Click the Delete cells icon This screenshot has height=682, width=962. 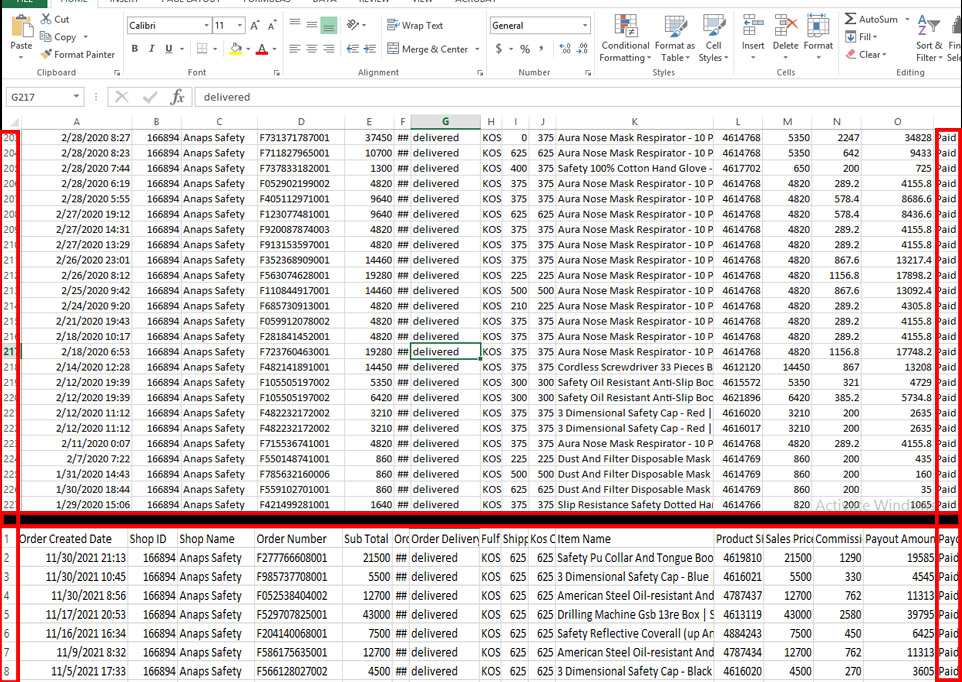pos(785,26)
